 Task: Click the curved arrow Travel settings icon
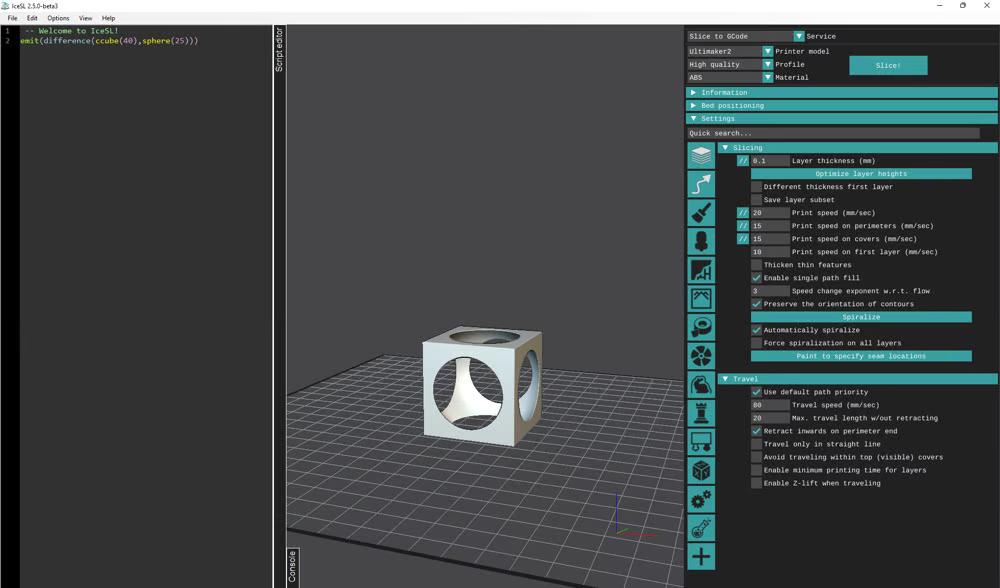click(x=701, y=183)
